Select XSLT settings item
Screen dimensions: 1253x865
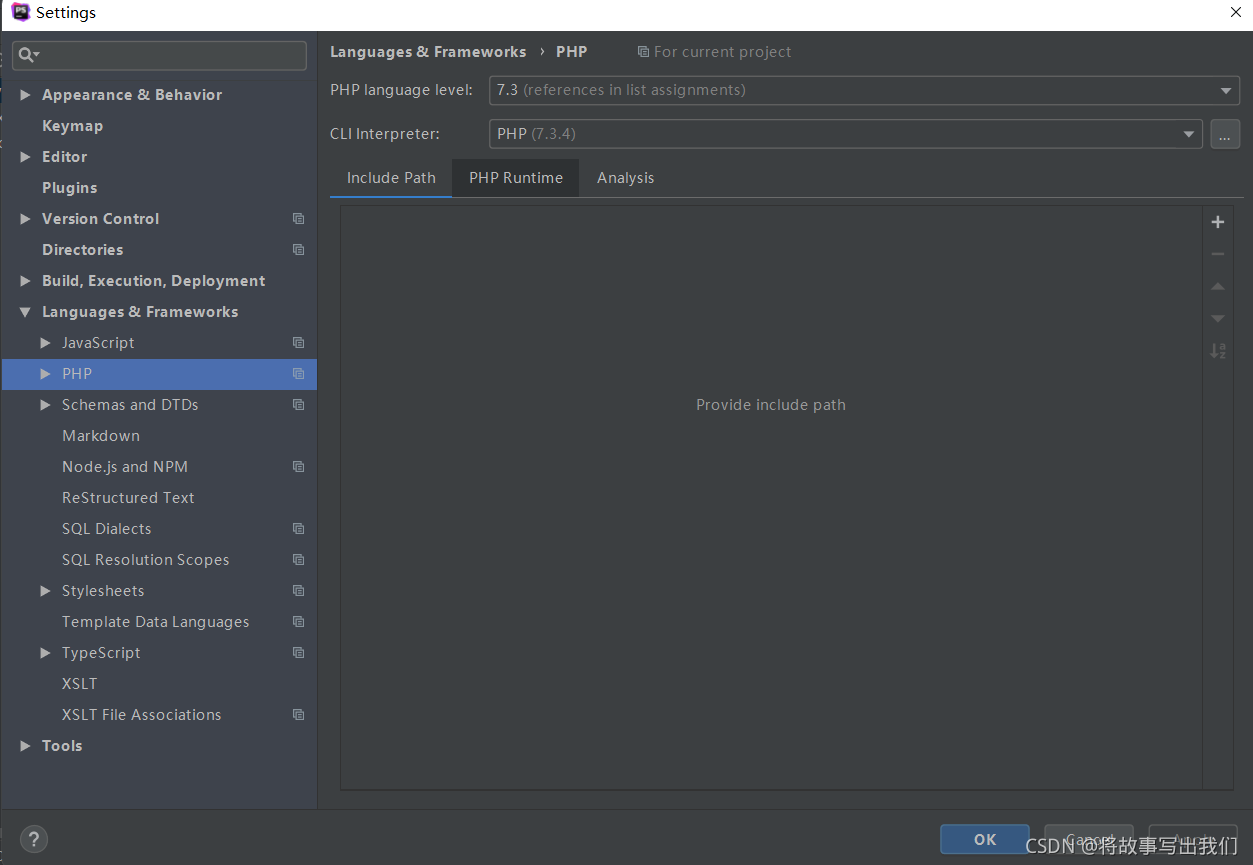click(80, 684)
